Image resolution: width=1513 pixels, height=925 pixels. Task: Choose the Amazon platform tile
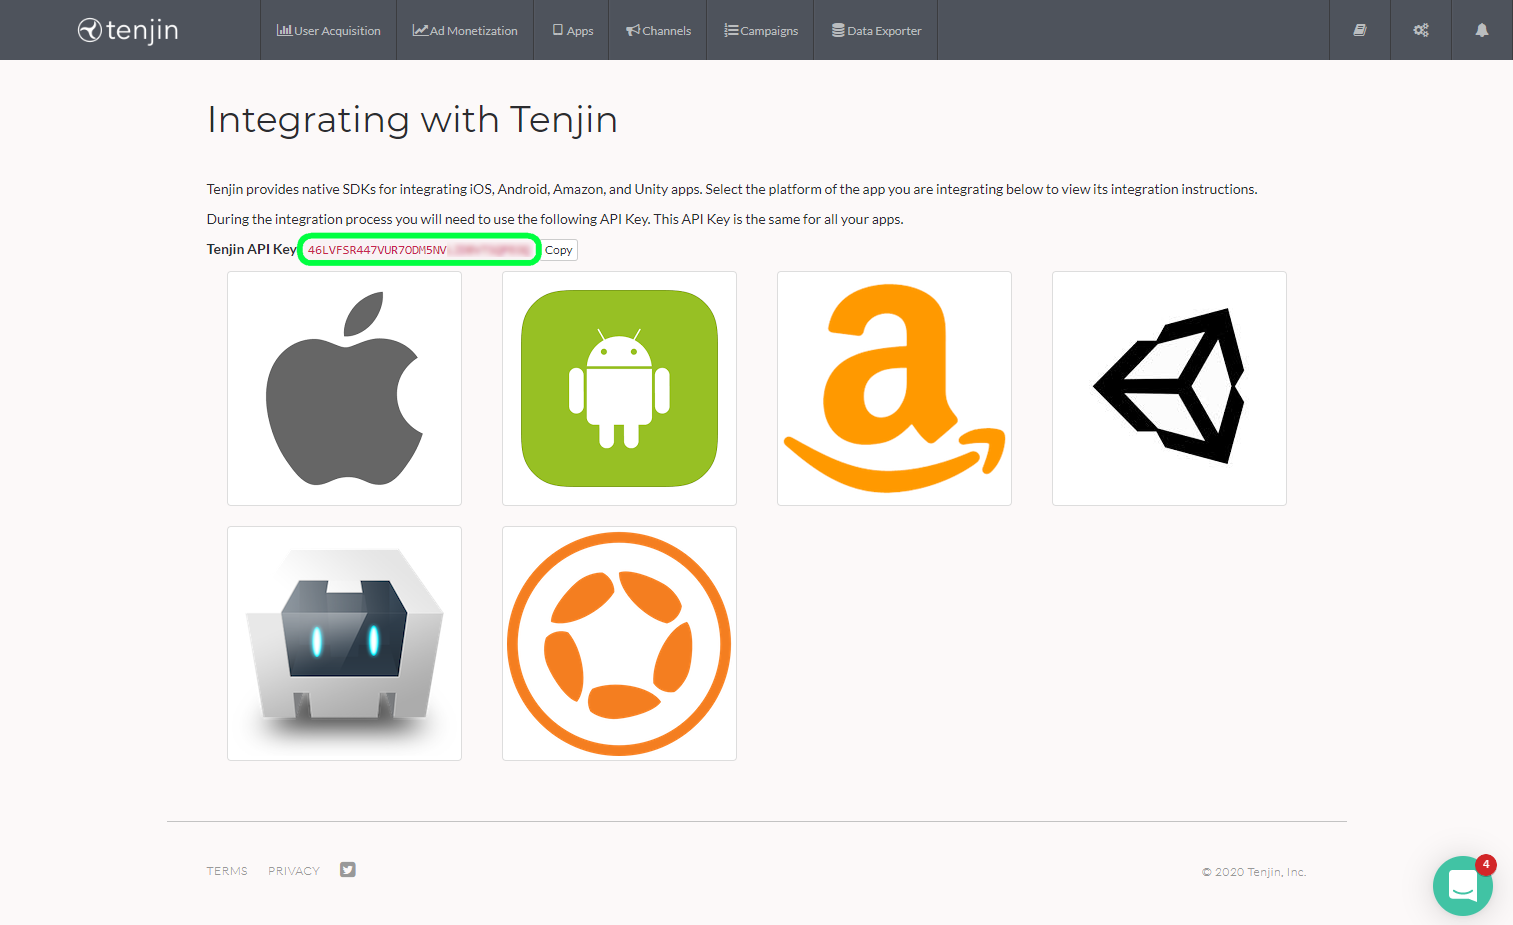pyautogui.click(x=894, y=388)
